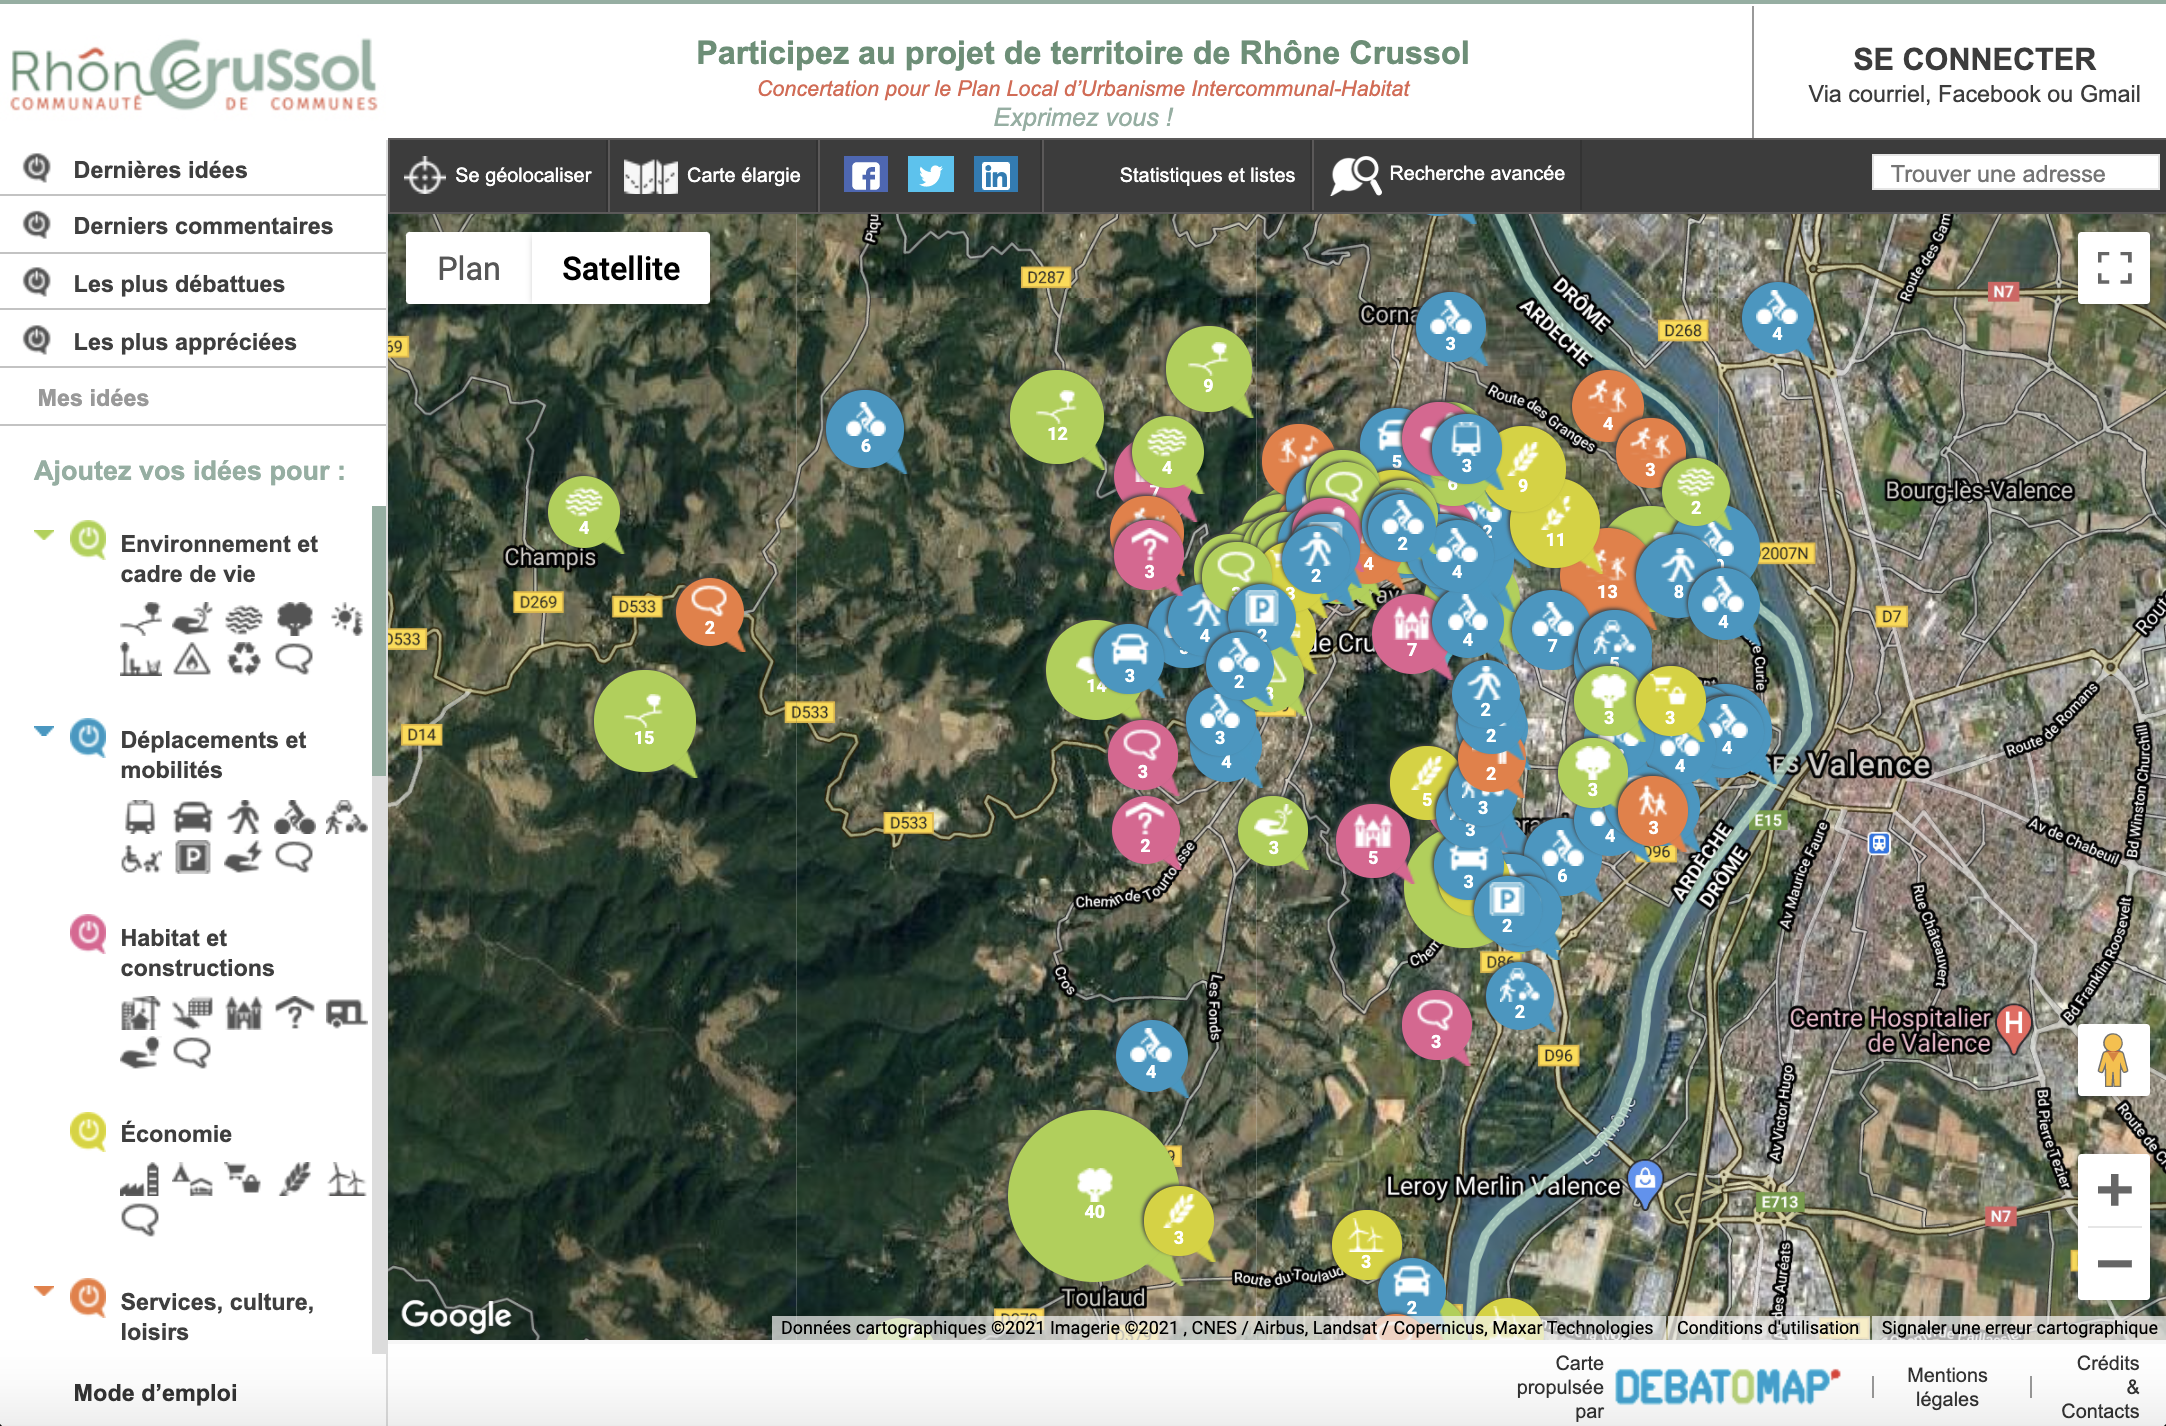The height and width of the screenshot is (1426, 2166).
Task: Click the Trouver une adresse field
Action: [x=2012, y=174]
